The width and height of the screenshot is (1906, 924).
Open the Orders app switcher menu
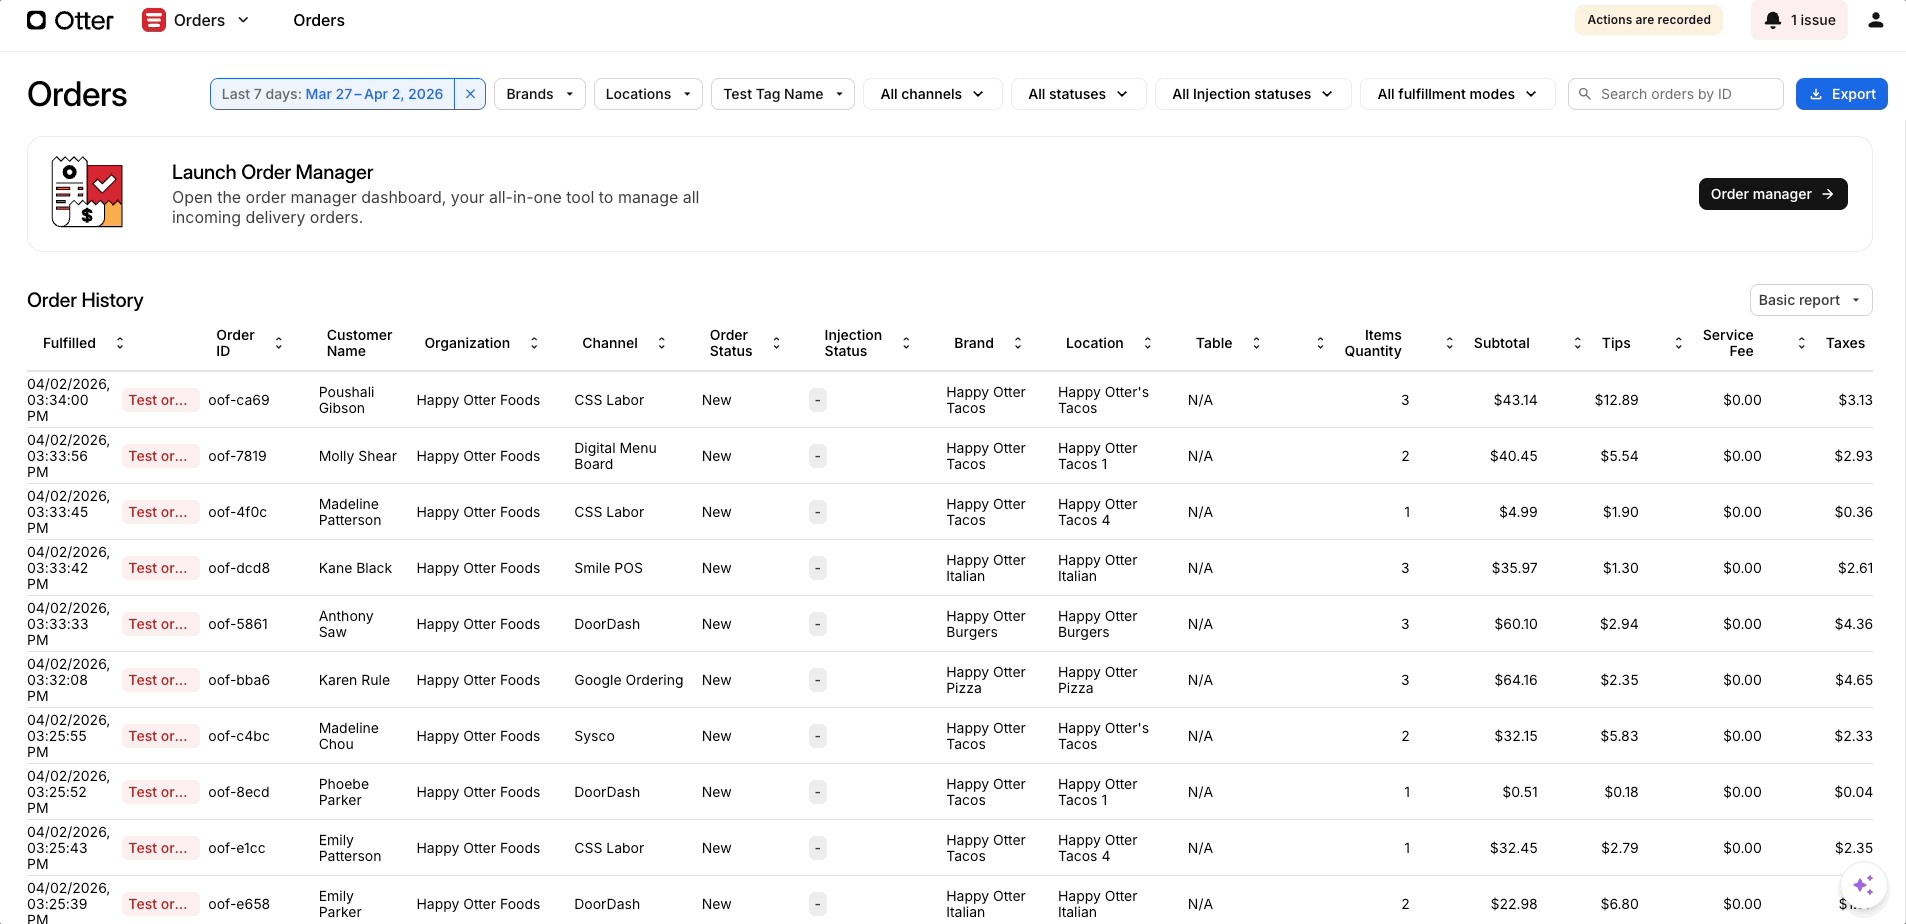(243, 20)
